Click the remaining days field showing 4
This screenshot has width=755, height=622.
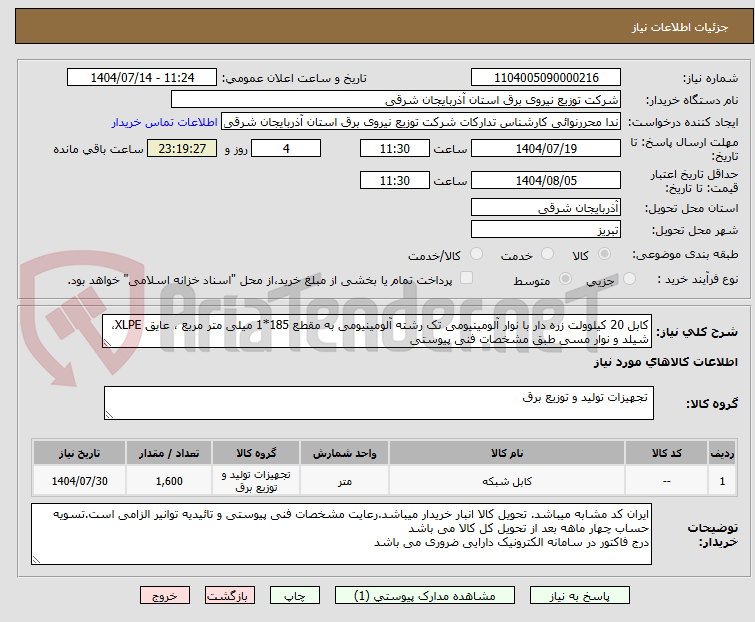[x=286, y=148]
